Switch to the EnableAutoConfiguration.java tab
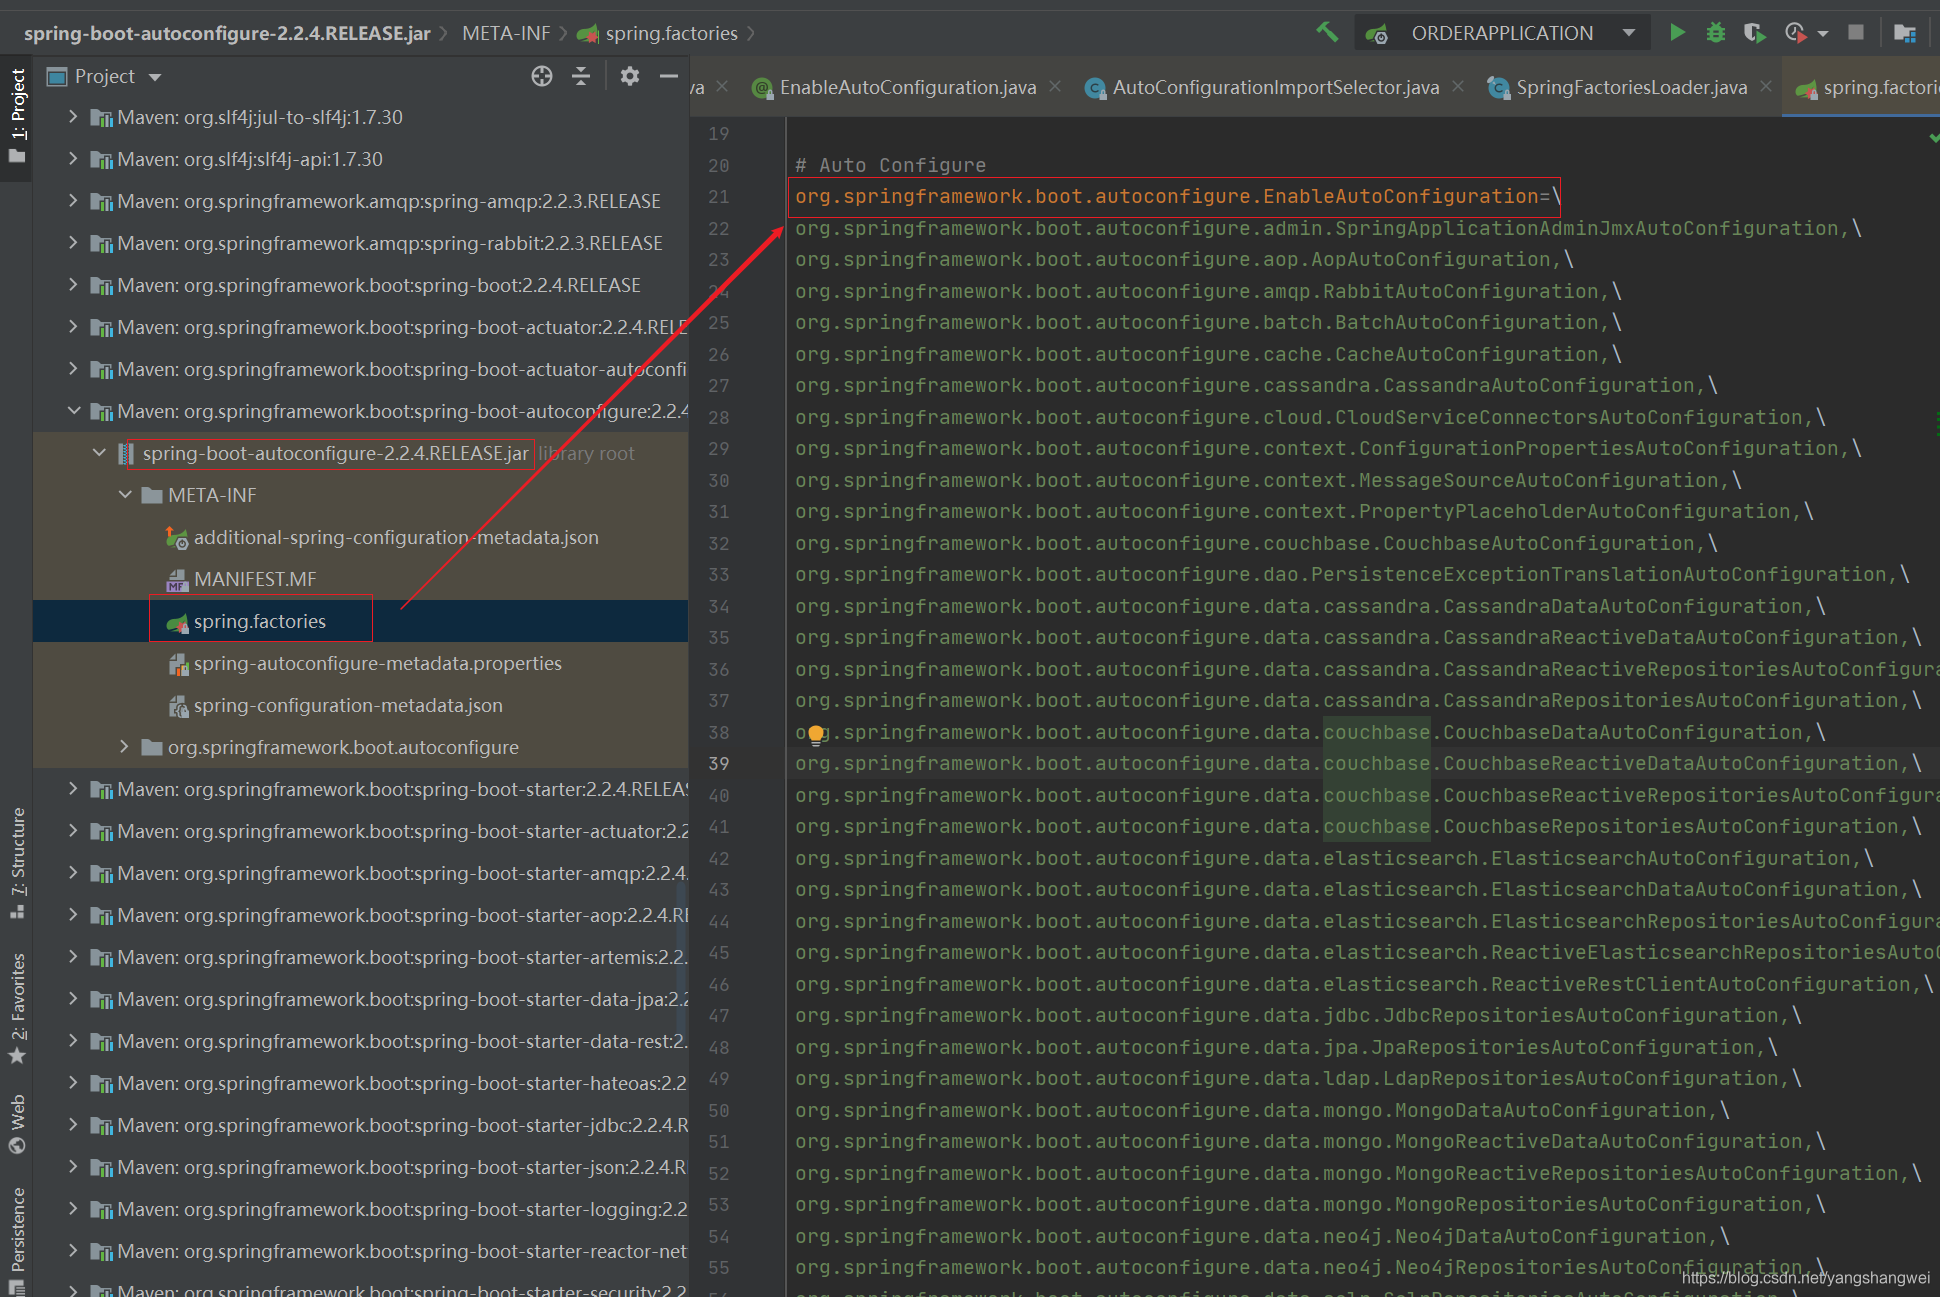This screenshot has width=1940, height=1297. click(907, 88)
